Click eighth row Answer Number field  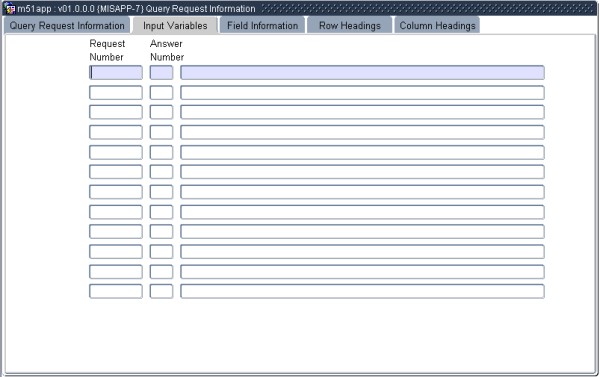point(161,212)
